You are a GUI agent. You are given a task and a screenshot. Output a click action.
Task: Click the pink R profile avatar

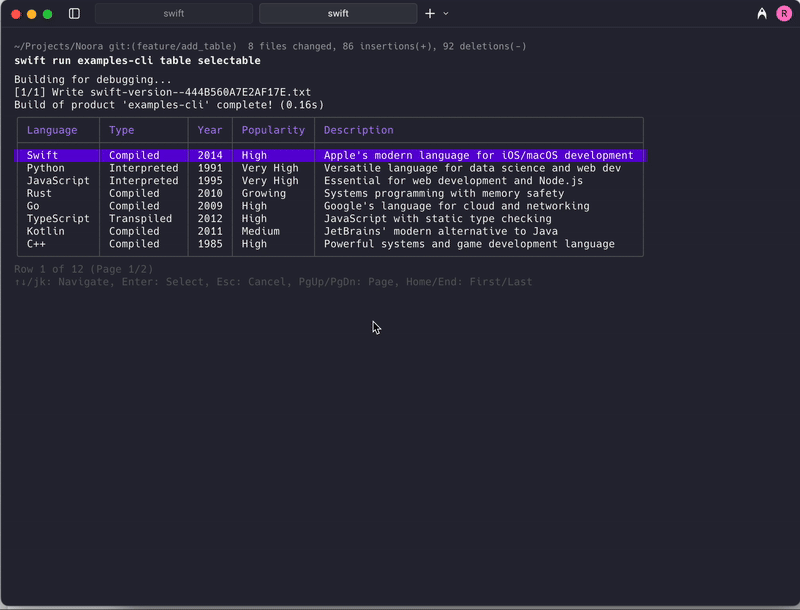click(x=785, y=14)
